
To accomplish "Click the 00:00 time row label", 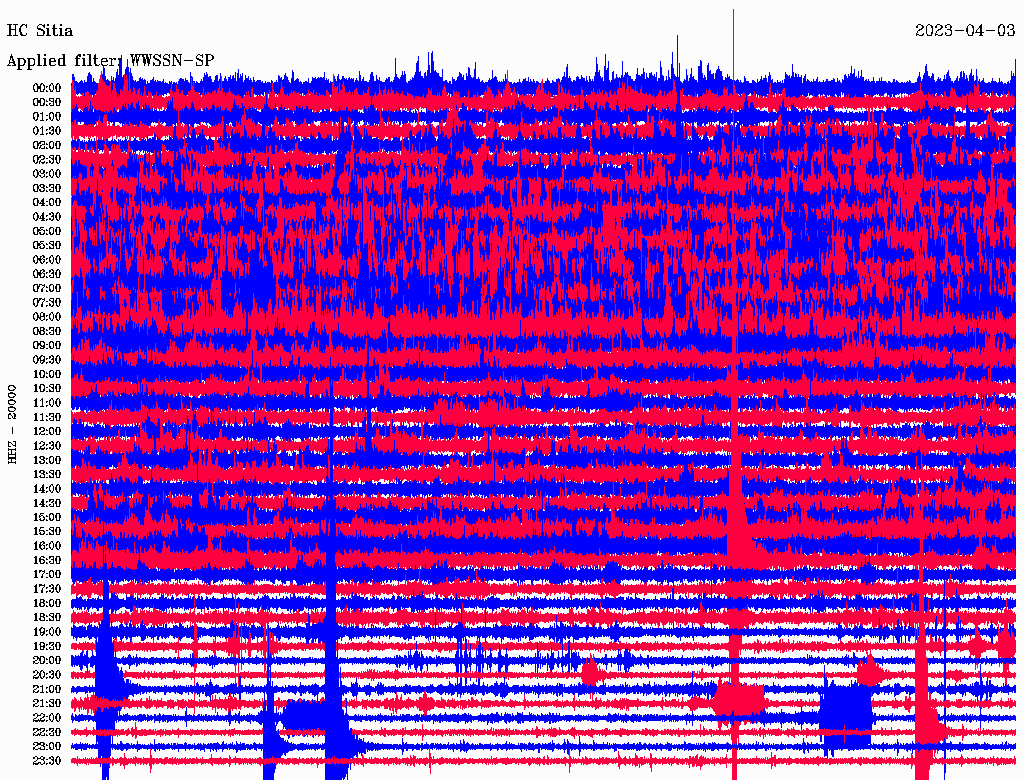I will pos(47,88).
